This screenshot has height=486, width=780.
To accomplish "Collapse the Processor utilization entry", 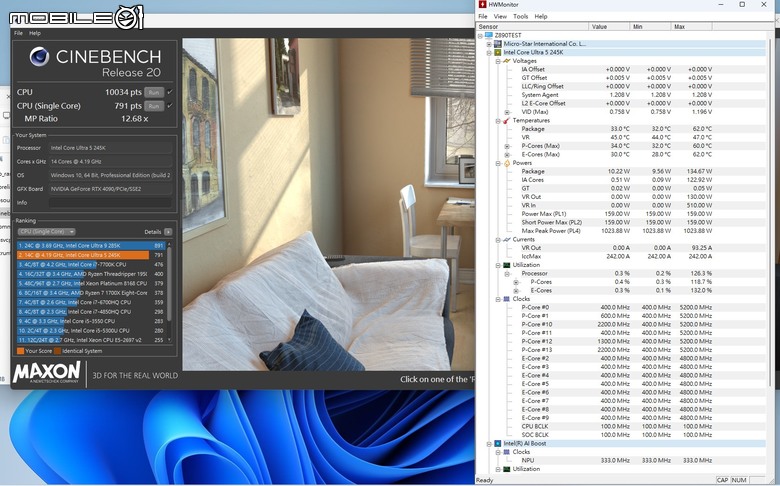I will [507, 274].
